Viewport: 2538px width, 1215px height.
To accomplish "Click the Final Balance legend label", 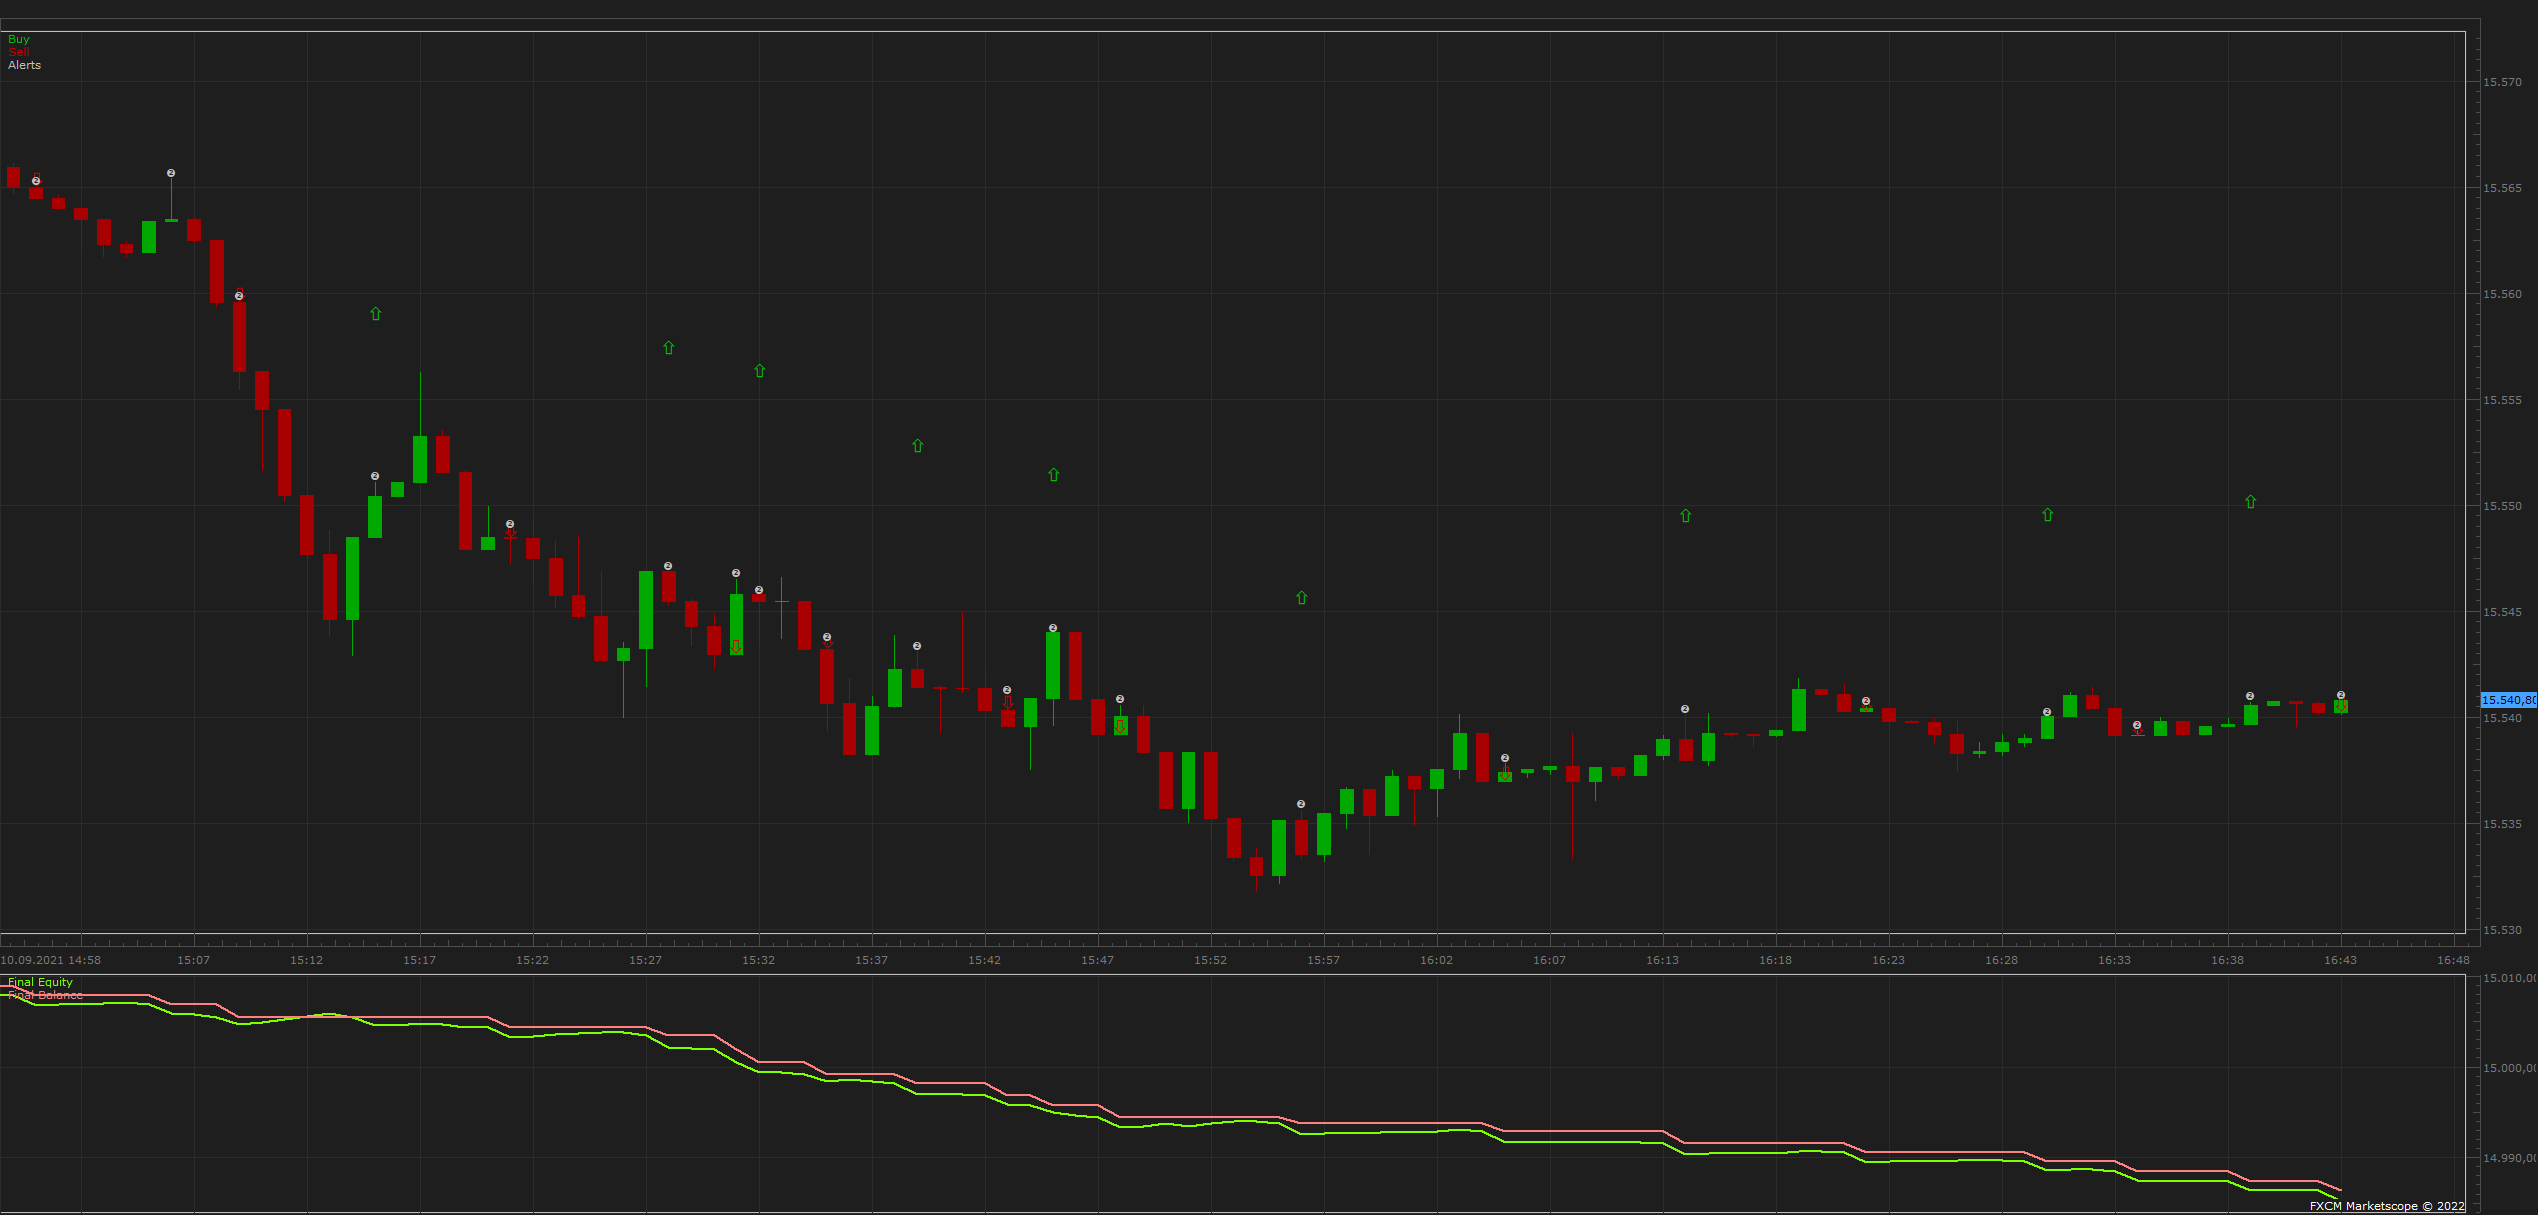I will (x=45, y=995).
